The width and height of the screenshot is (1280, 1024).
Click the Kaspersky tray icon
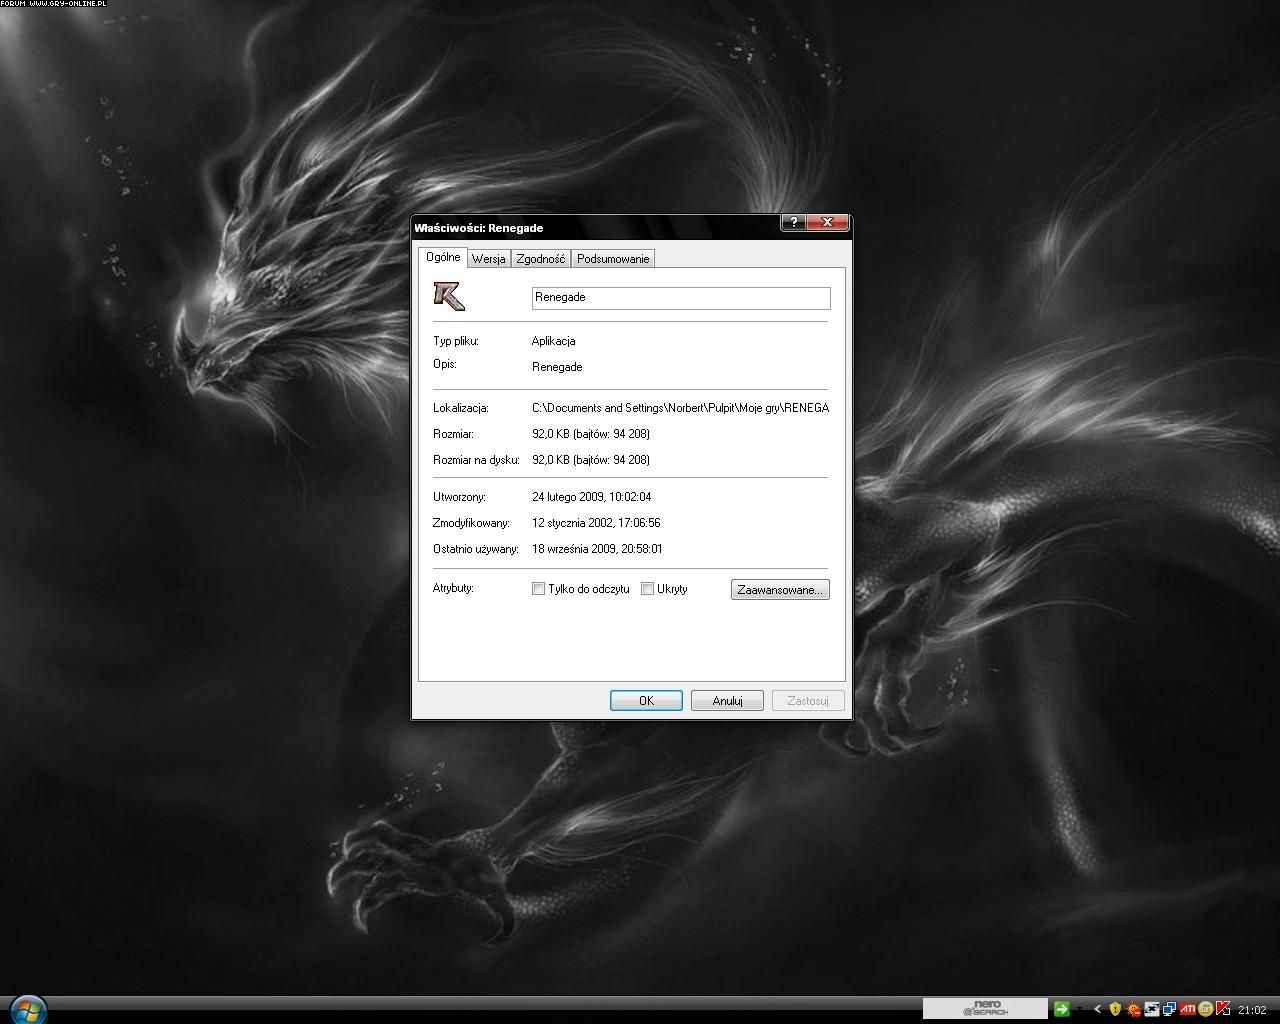tap(1222, 1009)
